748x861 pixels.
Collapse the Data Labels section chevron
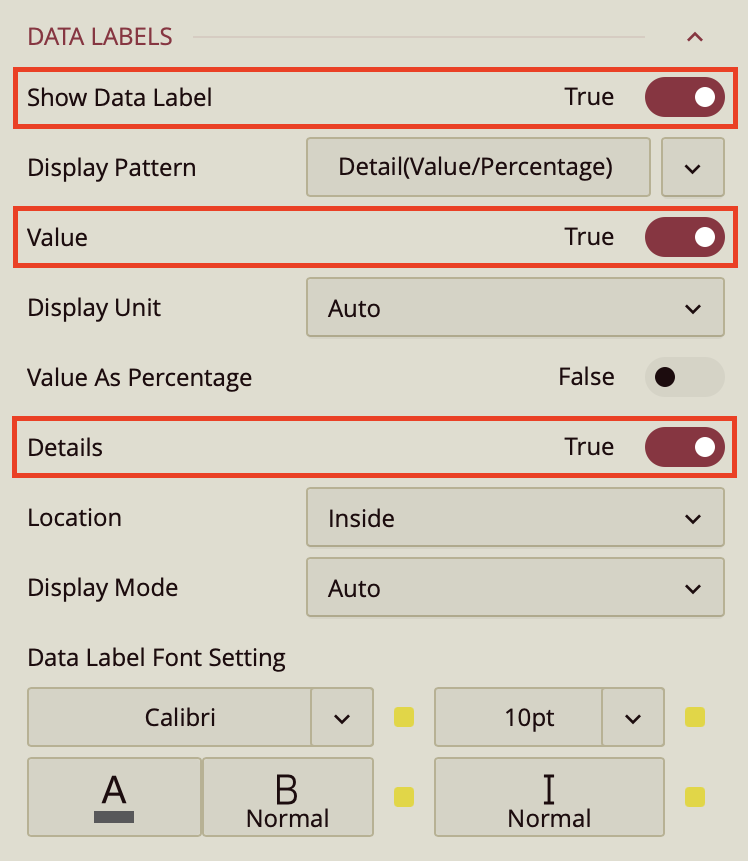pyautogui.click(x=695, y=37)
